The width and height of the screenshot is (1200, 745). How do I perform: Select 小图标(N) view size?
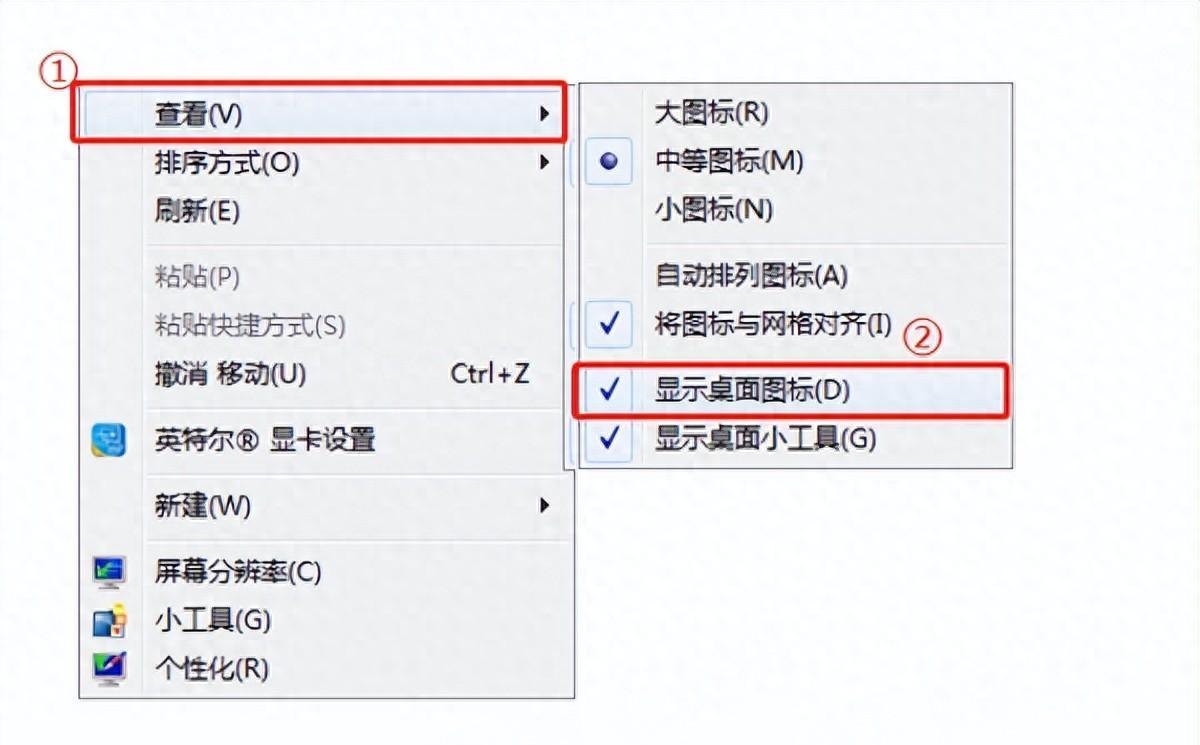[713, 210]
